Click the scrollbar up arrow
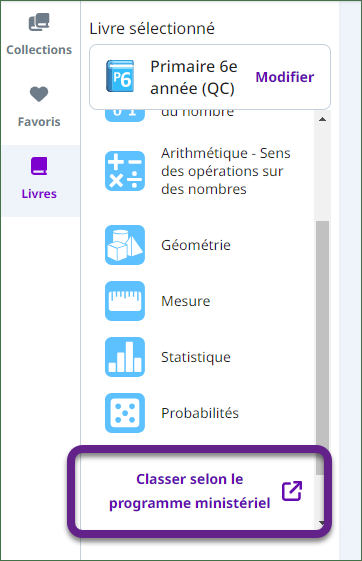 pyautogui.click(x=322, y=119)
